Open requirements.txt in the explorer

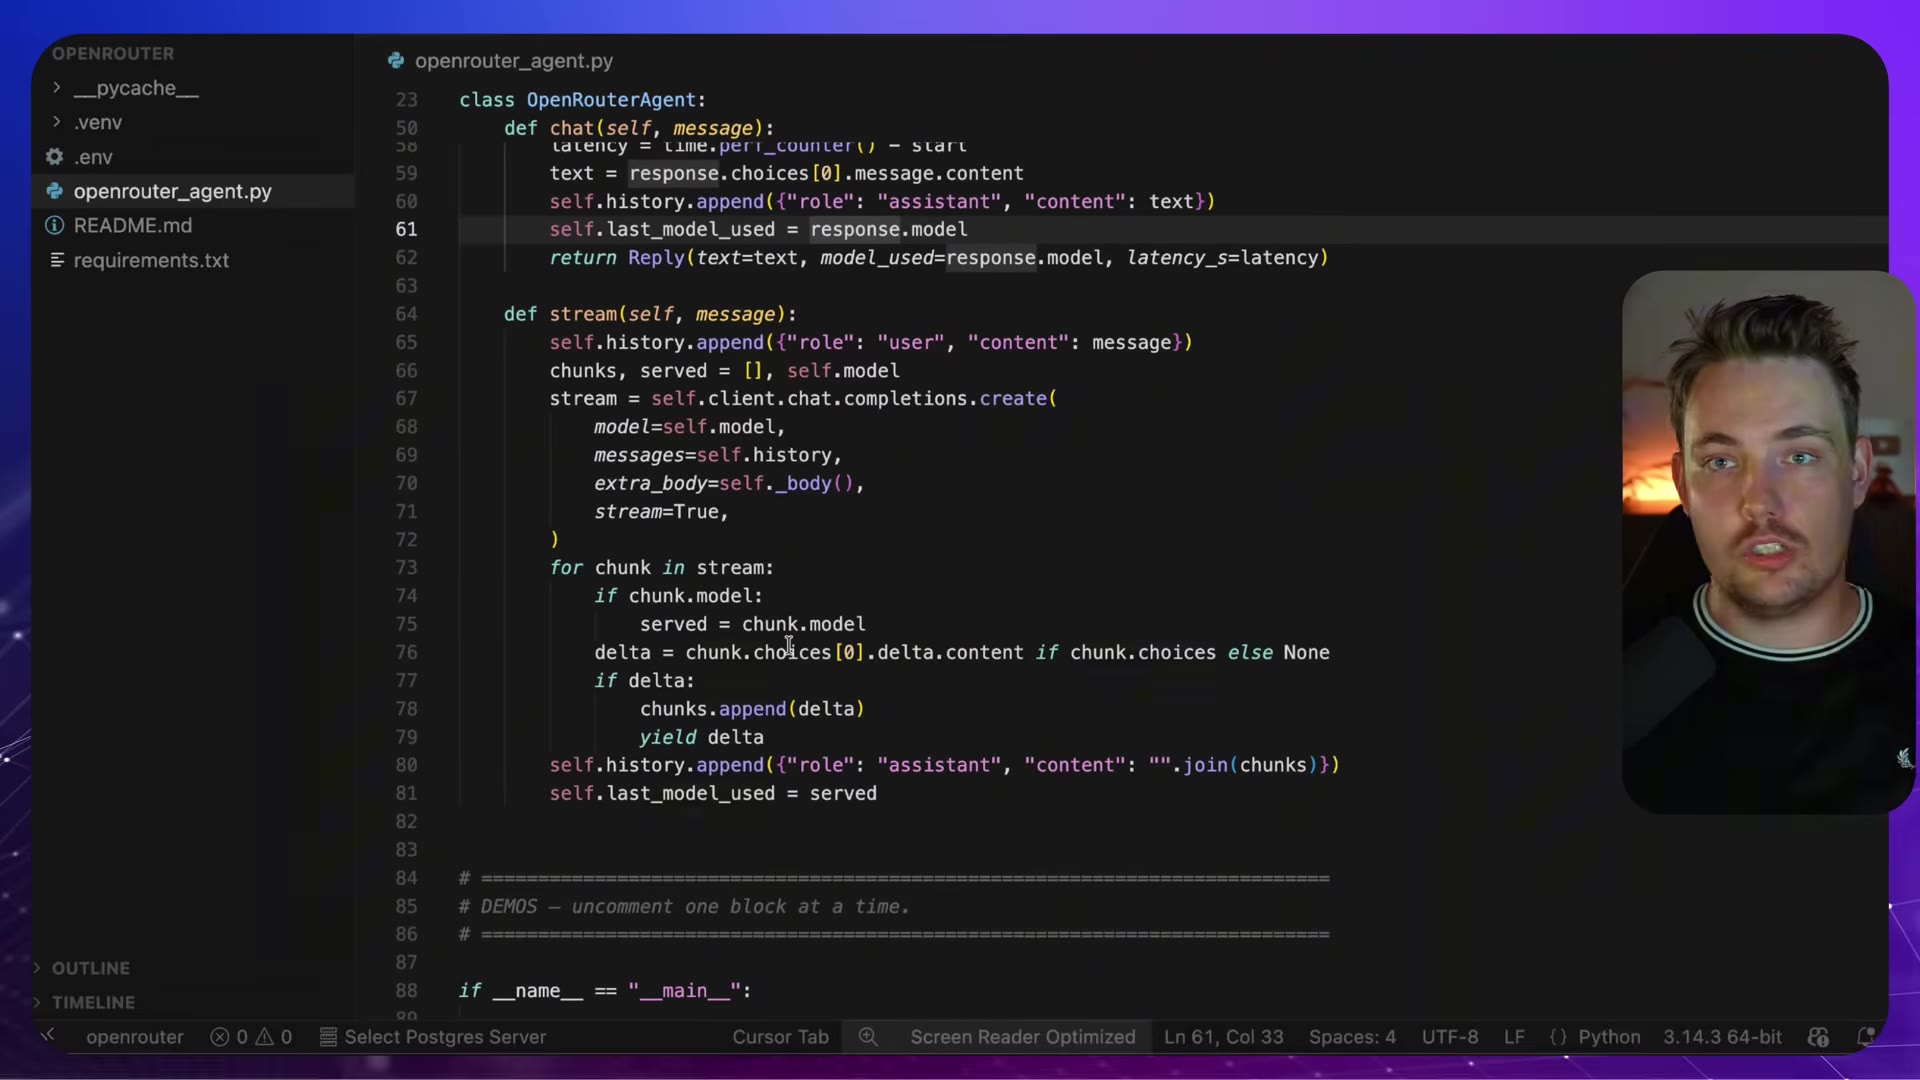click(151, 260)
